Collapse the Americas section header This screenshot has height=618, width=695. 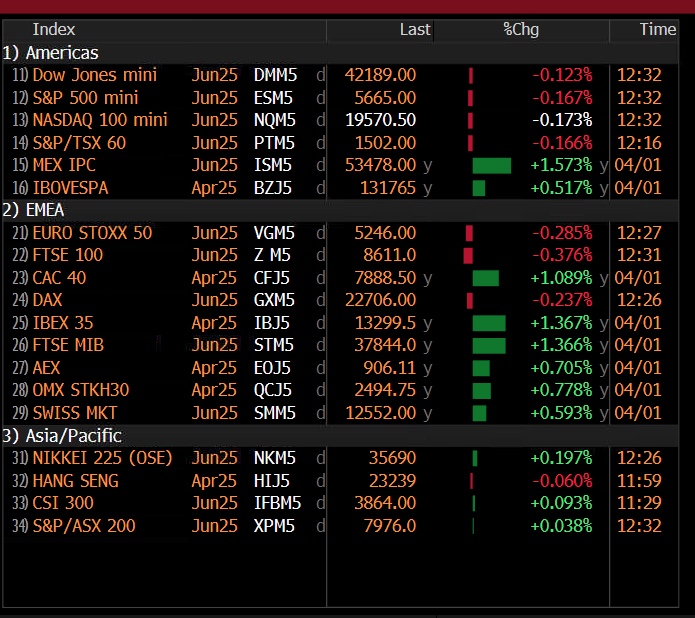click(x=340, y=53)
